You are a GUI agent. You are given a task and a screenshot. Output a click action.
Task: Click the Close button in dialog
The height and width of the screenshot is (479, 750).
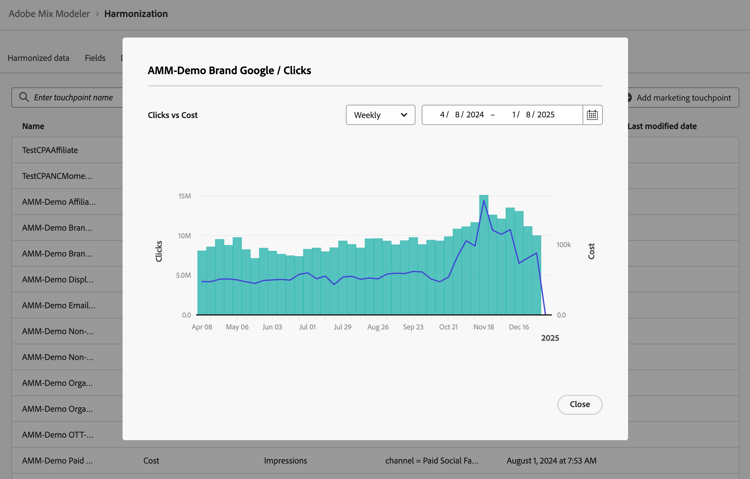(x=580, y=404)
